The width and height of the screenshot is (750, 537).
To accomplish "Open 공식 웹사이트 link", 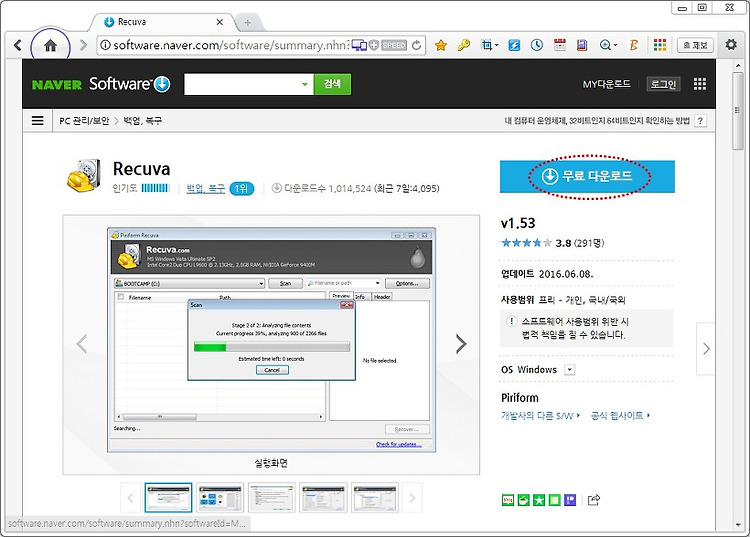I will 620,416.
